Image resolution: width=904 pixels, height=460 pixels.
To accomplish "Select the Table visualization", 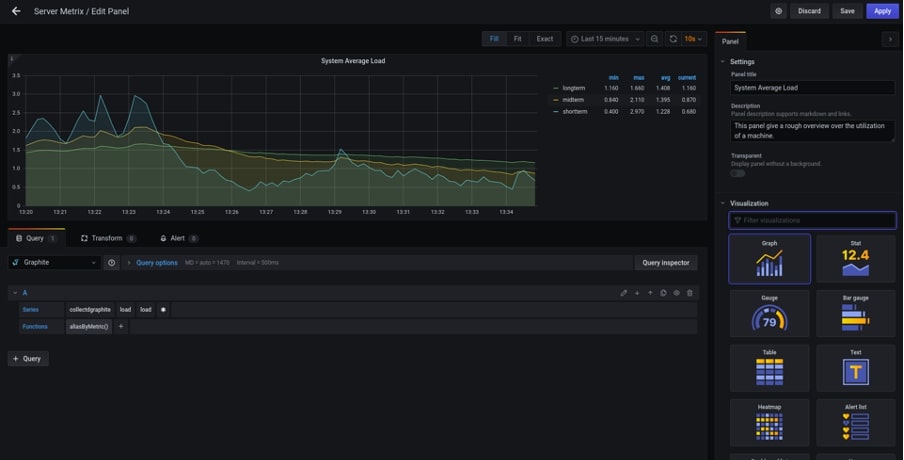I will pyautogui.click(x=770, y=368).
